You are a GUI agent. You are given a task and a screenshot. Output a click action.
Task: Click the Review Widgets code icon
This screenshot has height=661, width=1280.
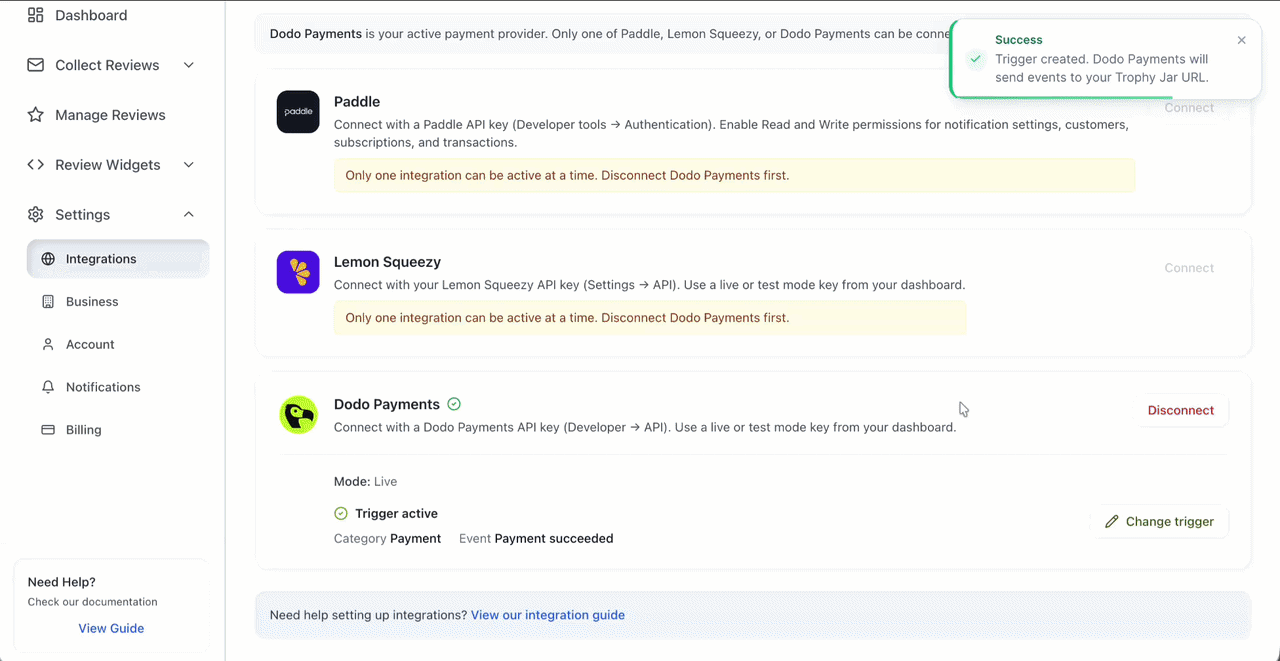click(x=36, y=165)
